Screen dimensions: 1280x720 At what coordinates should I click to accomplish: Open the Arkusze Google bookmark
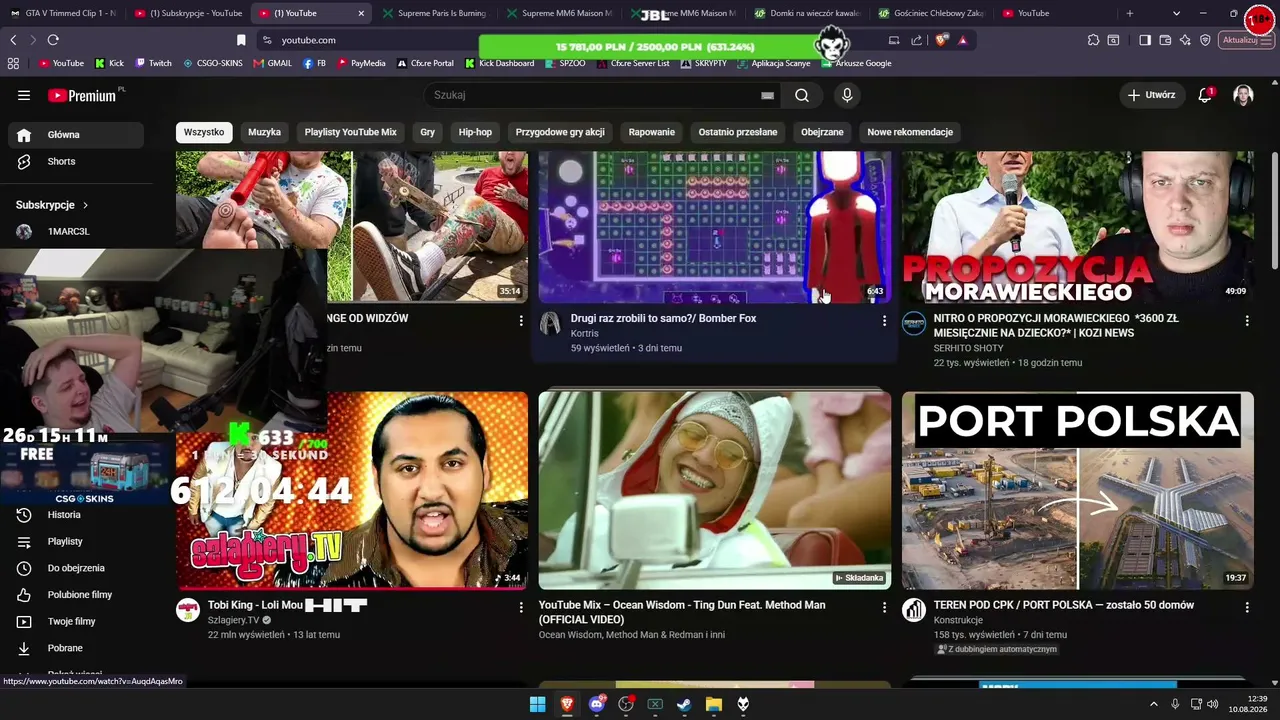(856, 63)
